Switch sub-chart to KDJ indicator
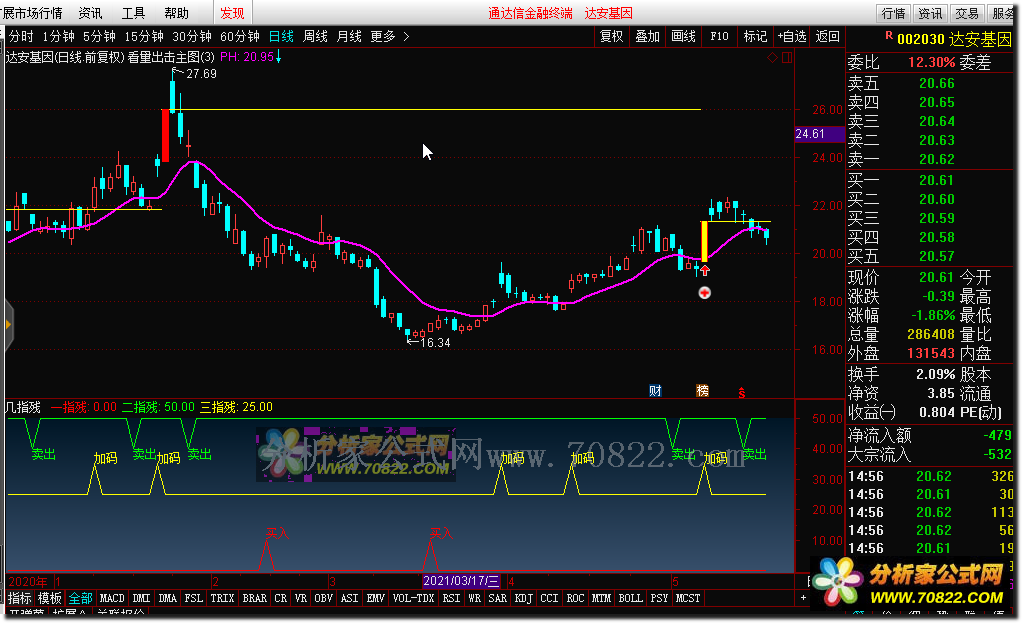The width and height of the screenshot is (1023, 623). click(523, 598)
